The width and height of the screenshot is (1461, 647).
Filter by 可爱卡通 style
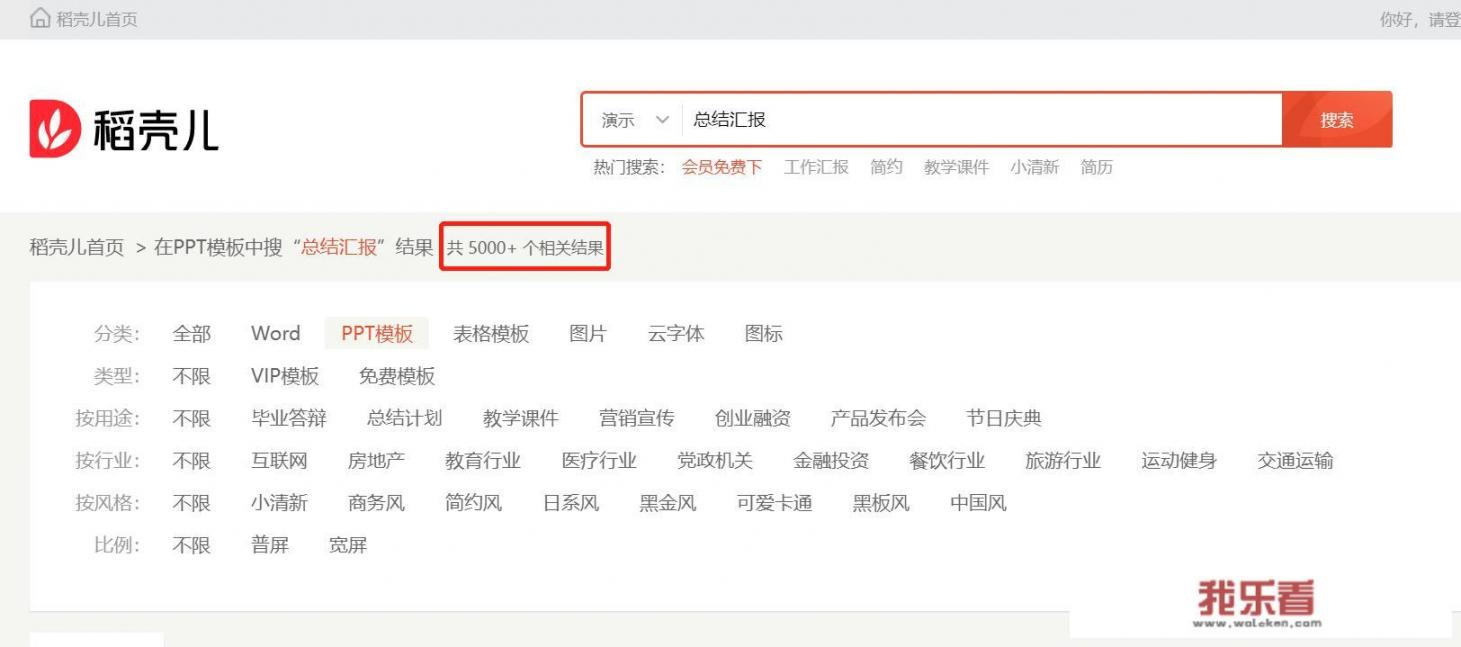(x=775, y=503)
